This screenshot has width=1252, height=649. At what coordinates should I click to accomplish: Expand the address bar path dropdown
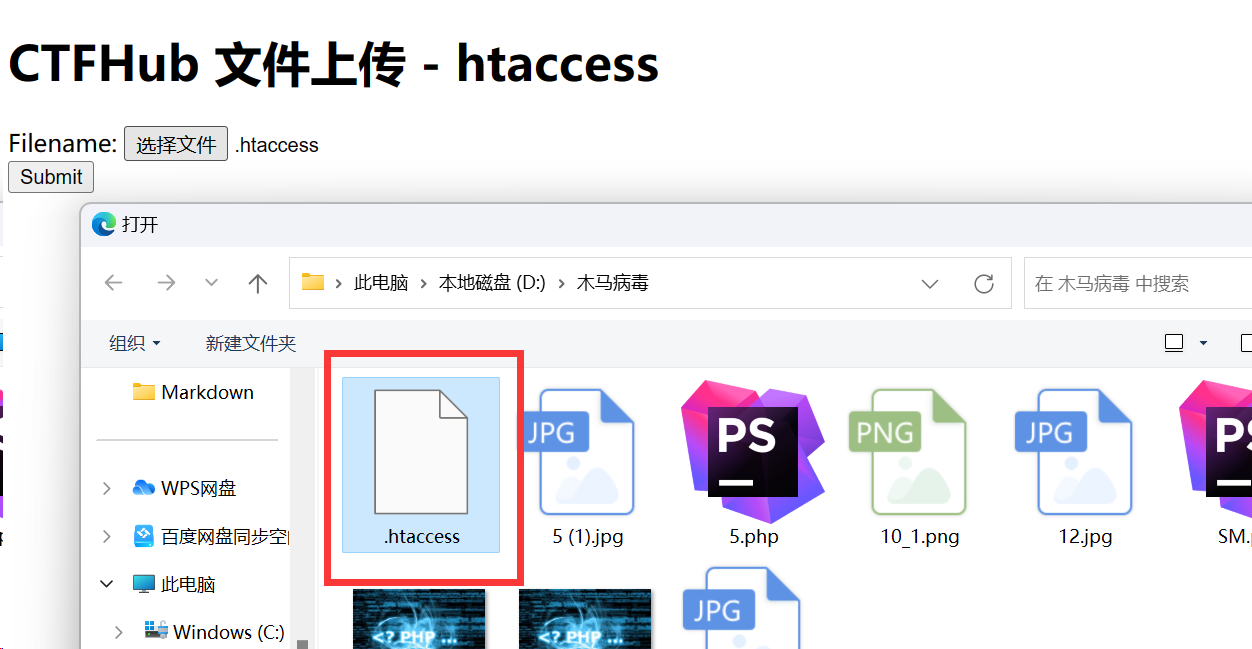tap(930, 283)
